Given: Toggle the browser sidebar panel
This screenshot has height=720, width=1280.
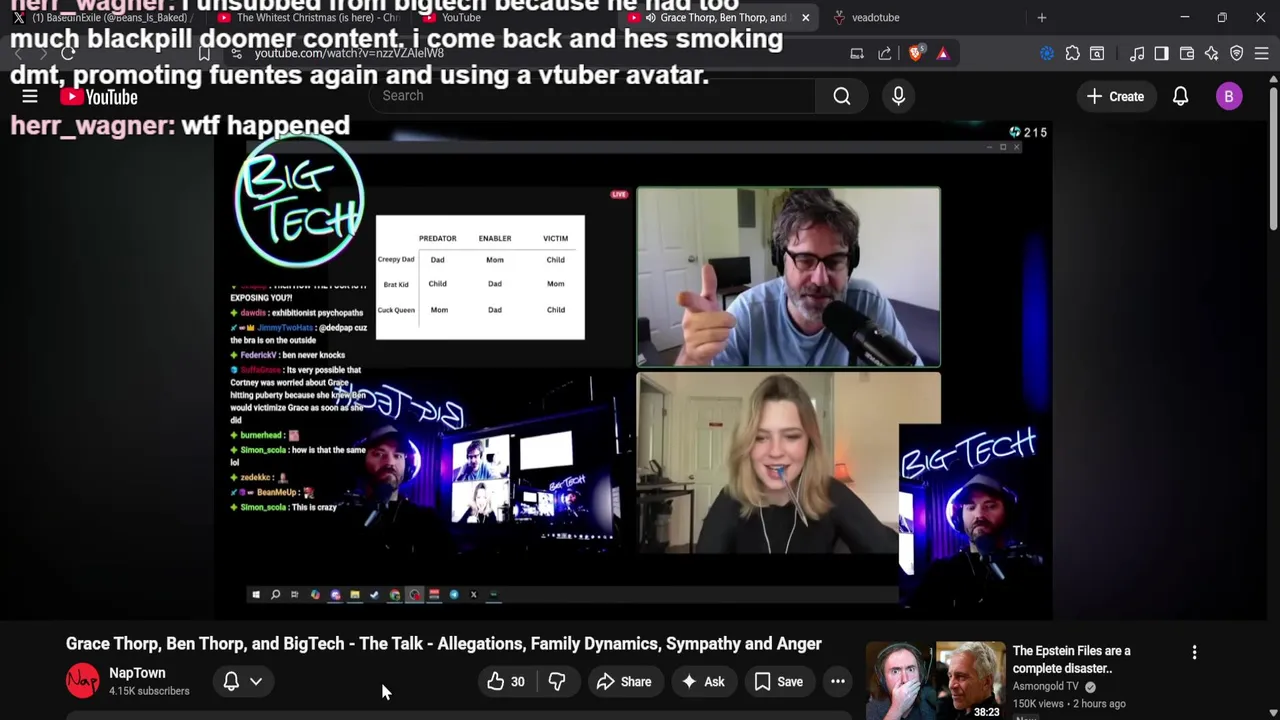Looking at the screenshot, I should (1161, 53).
